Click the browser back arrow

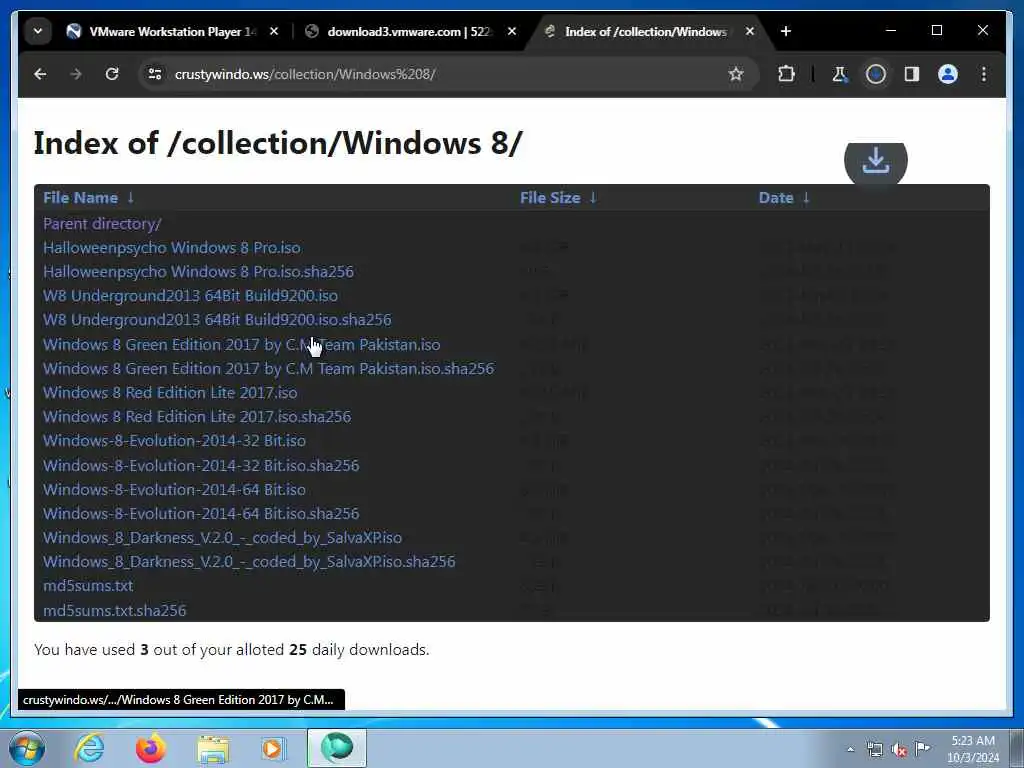(40, 74)
